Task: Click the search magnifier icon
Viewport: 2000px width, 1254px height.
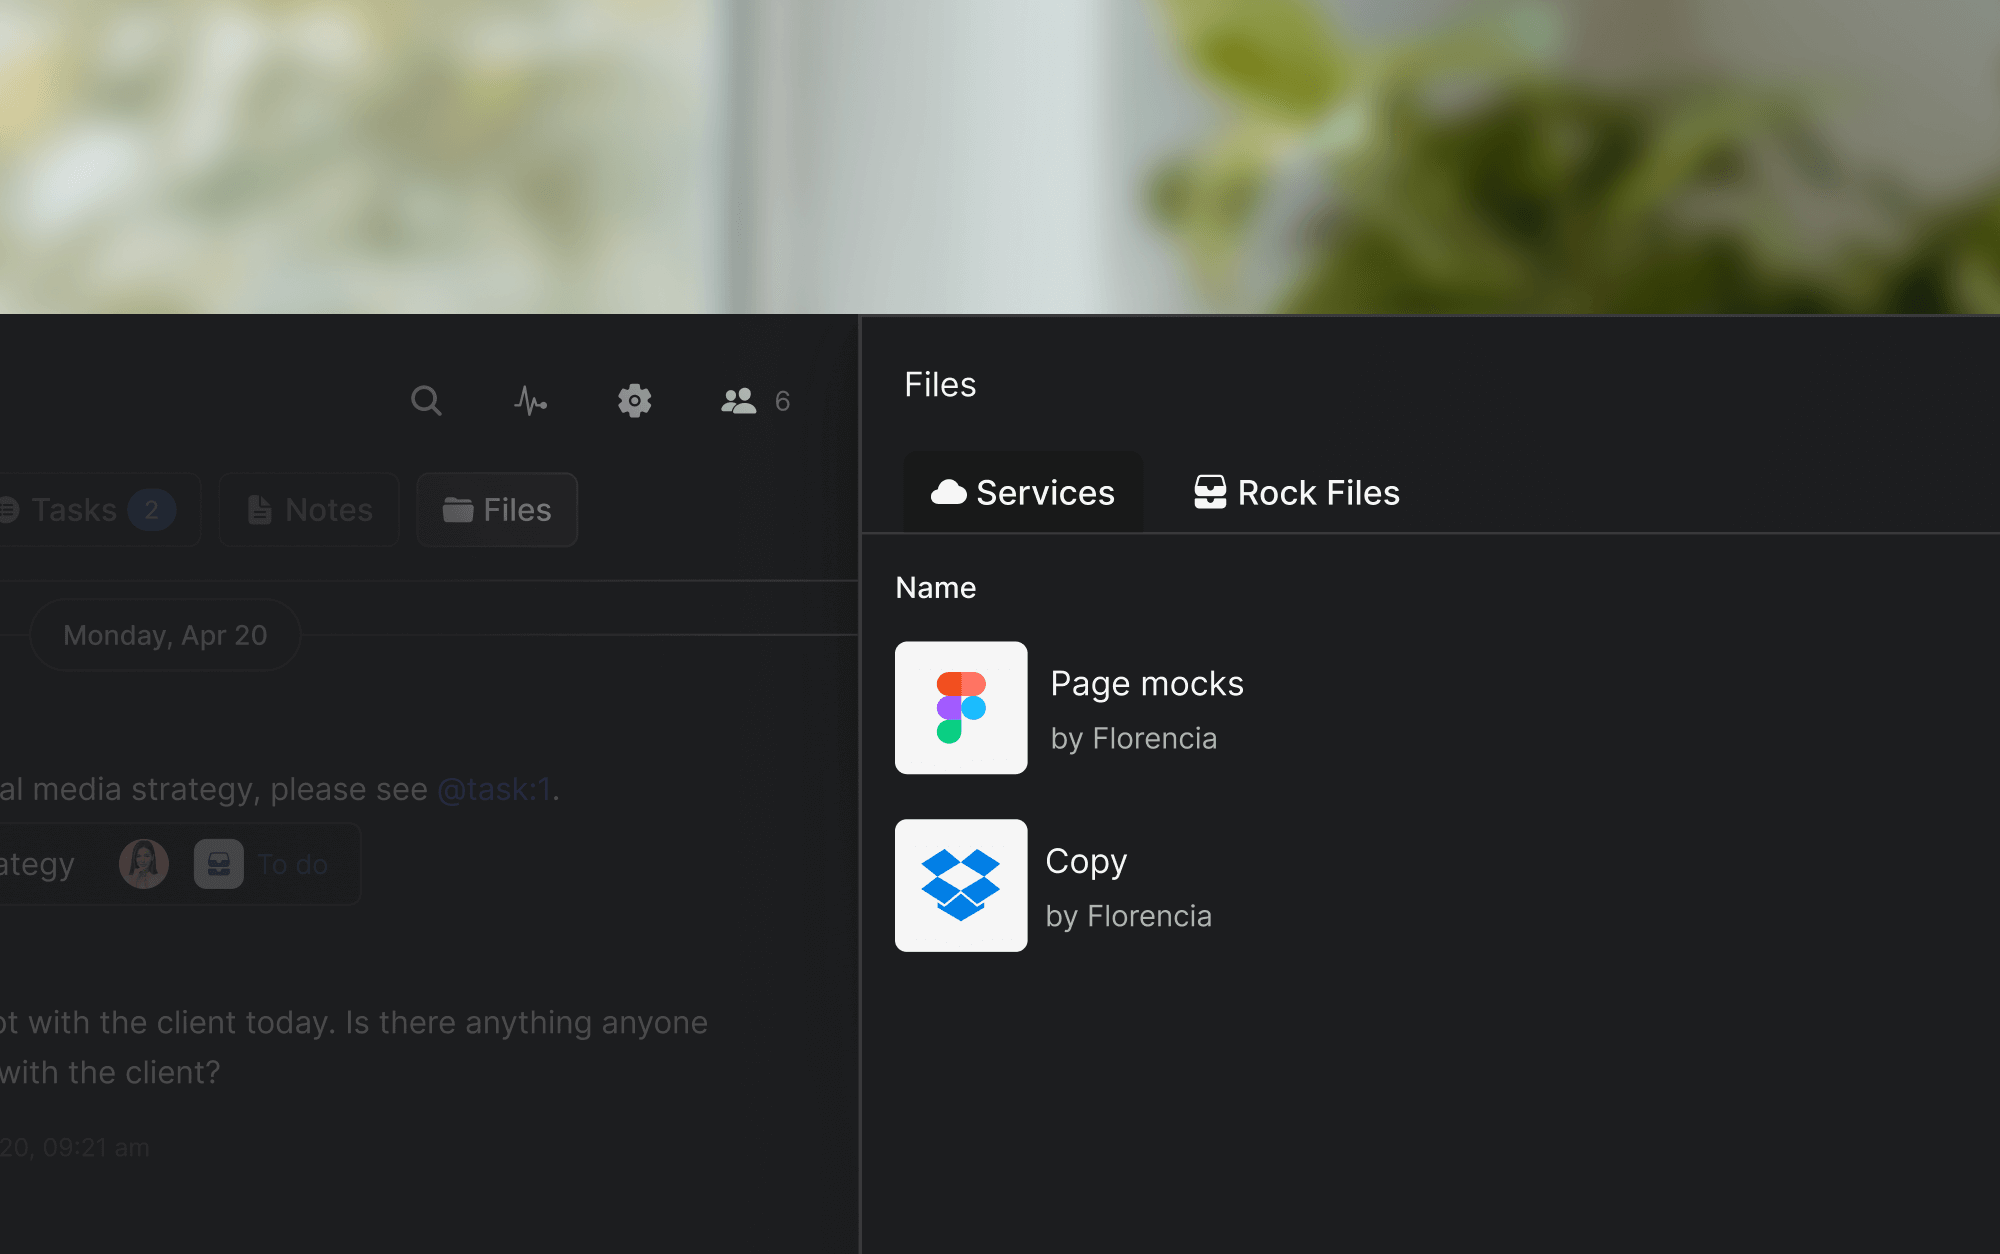Action: [x=426, y=401]
